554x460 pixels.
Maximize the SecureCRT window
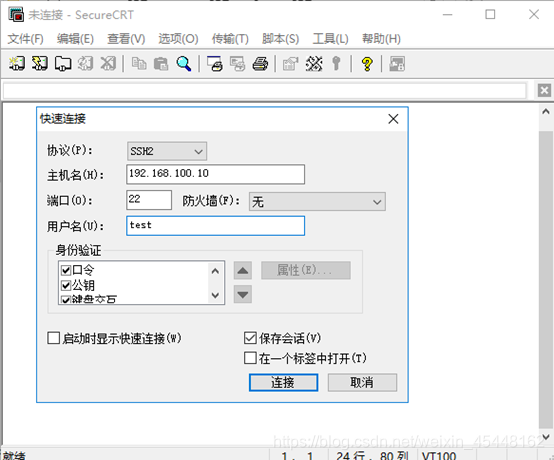tap(490, 15)
